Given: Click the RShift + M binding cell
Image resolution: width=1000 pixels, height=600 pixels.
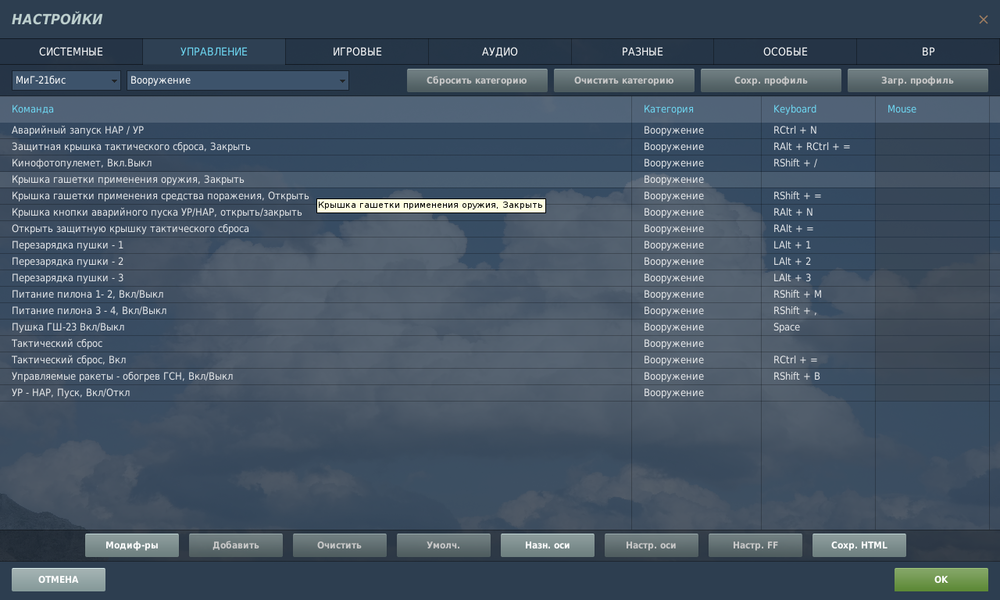Looking at the screenshot, I should click(x=818, y=295).
